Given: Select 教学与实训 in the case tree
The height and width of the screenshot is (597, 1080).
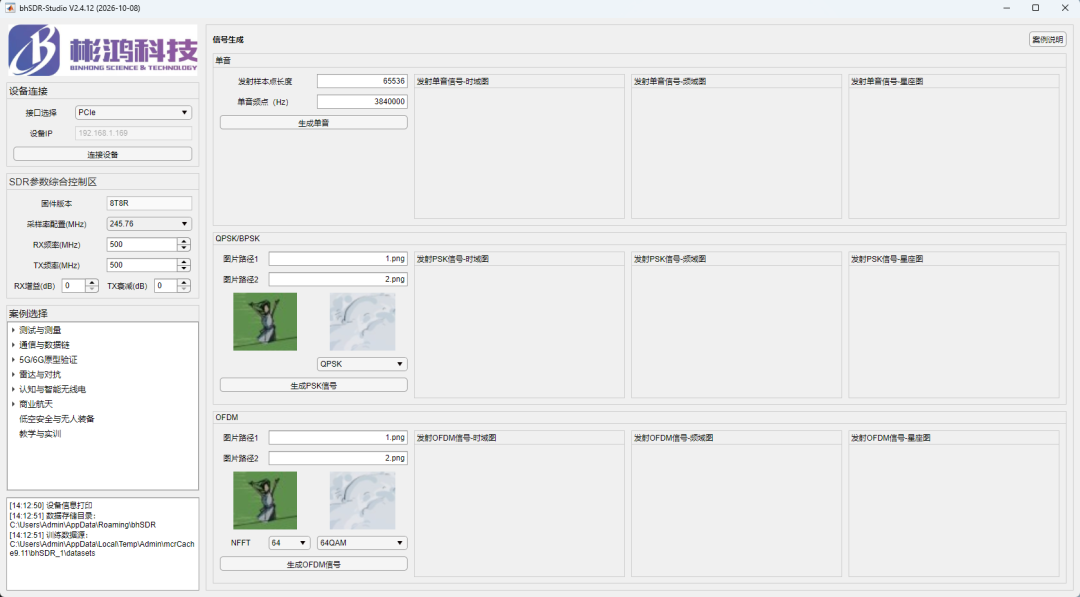Looking at the screenshot, I should pyautogui.click(x=40, y=434).
